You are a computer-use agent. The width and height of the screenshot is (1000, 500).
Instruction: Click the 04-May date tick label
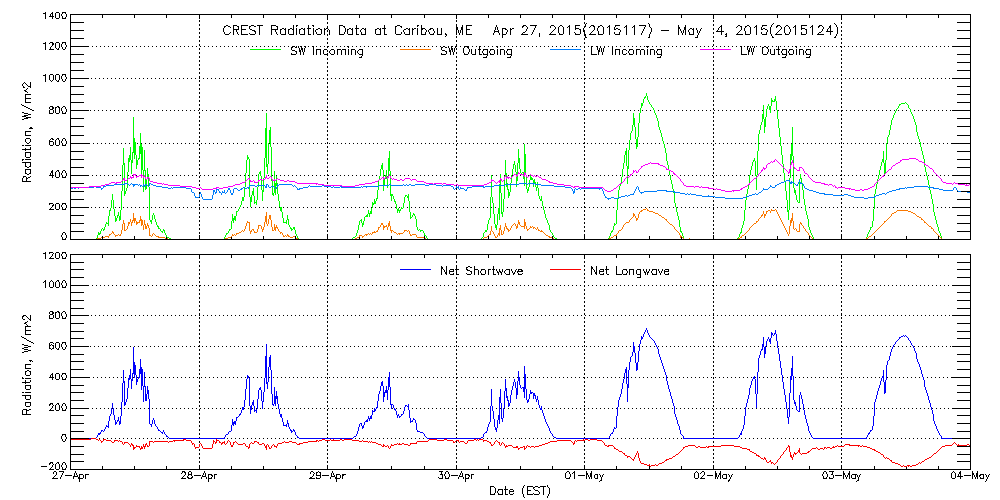click(968, 477)
